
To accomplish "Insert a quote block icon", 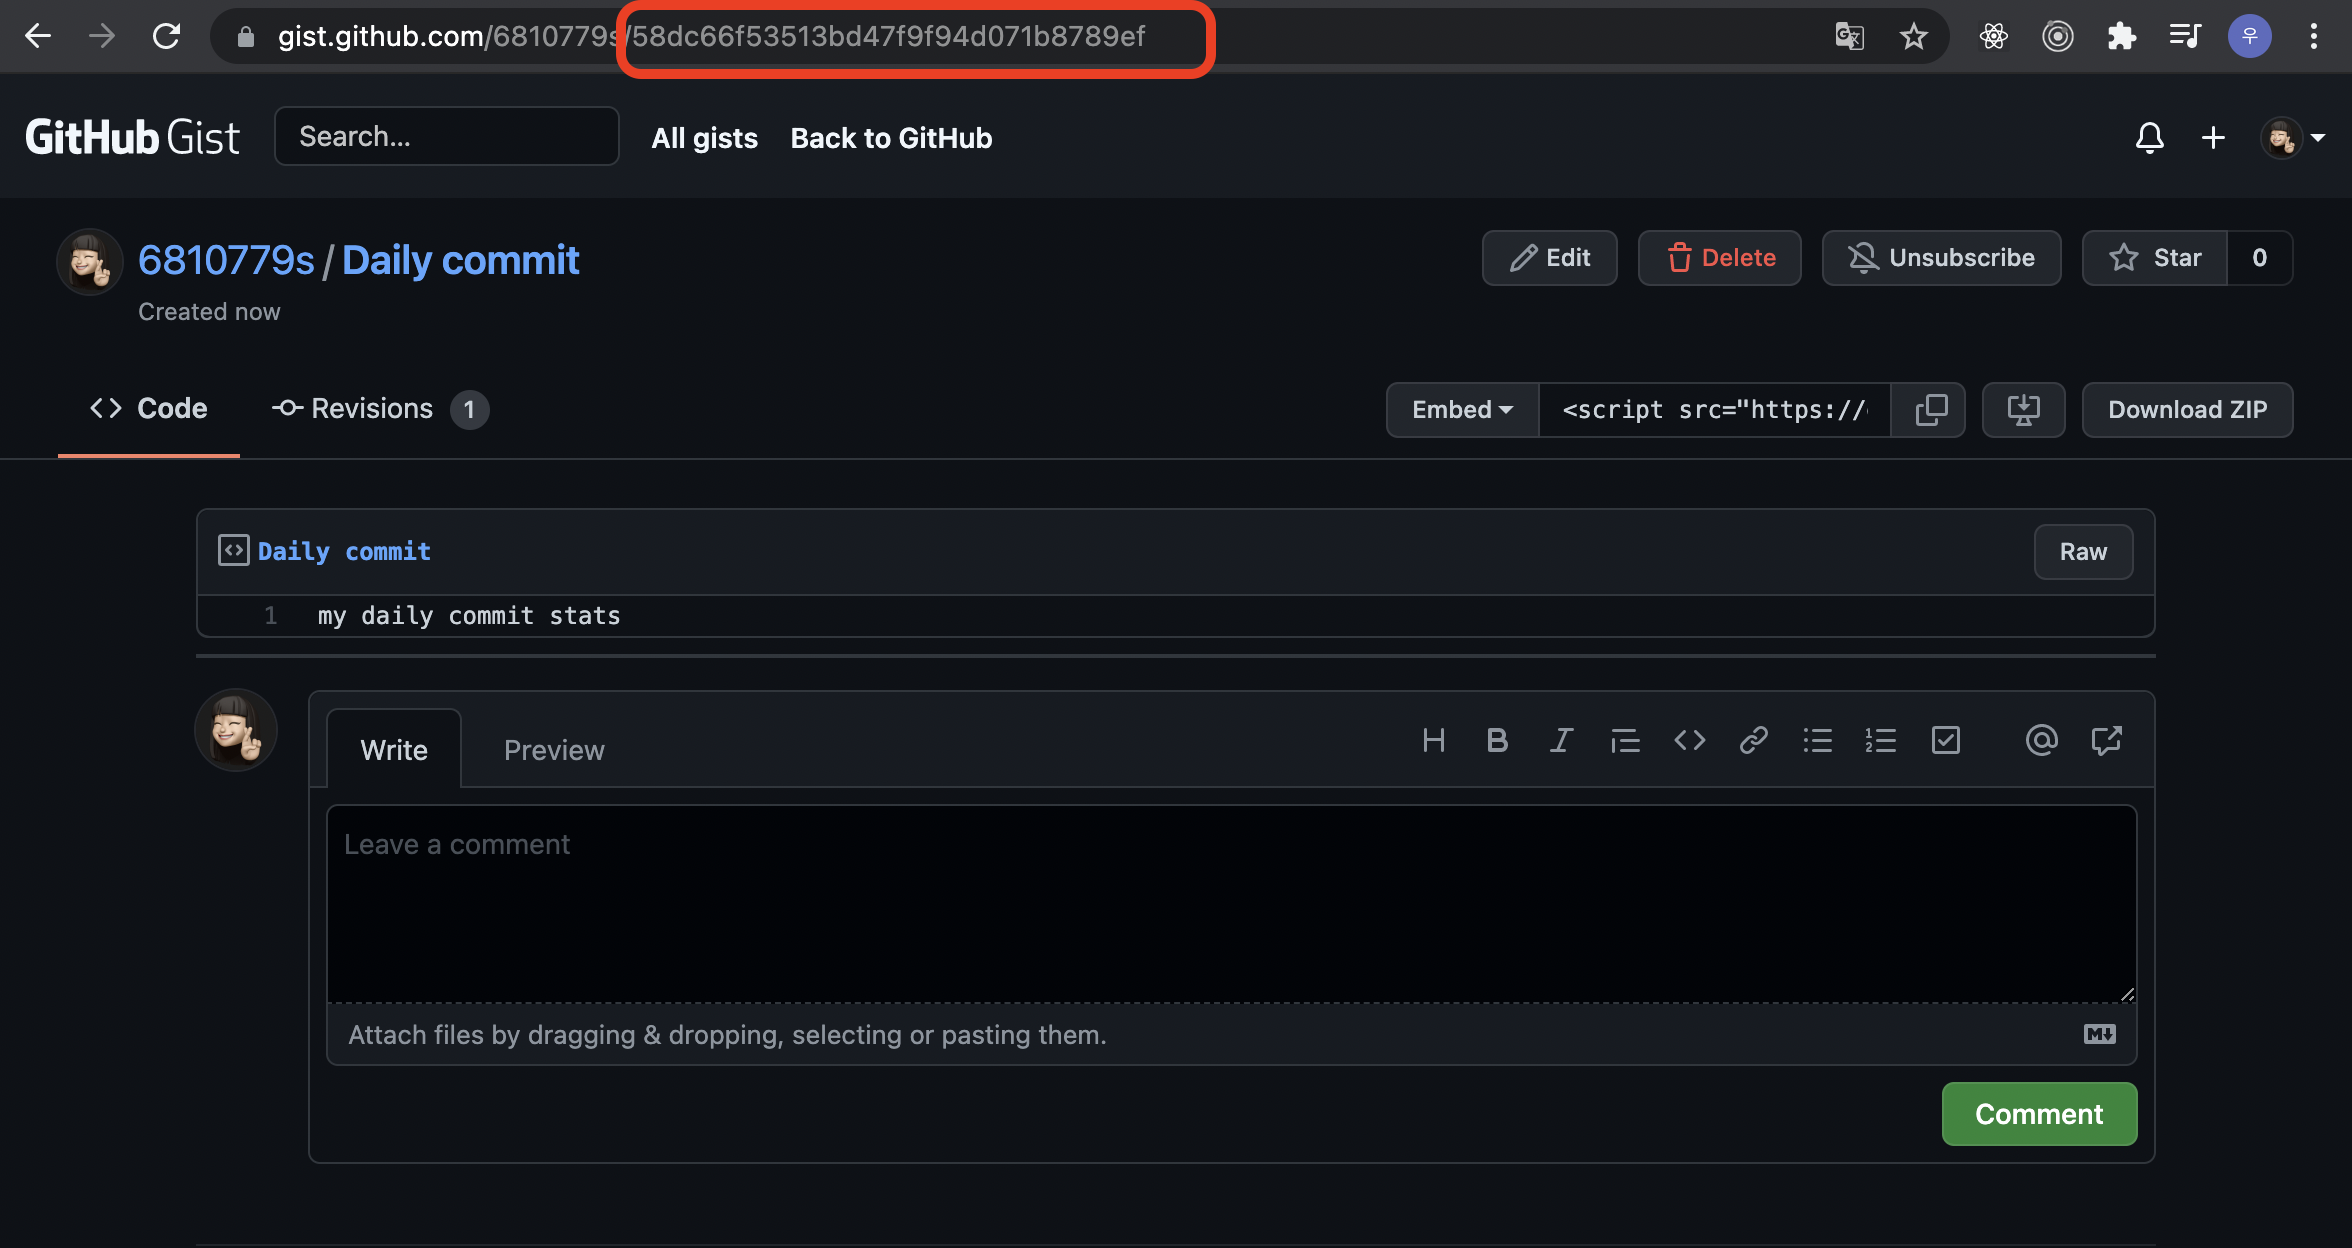I will point(1625,741).
